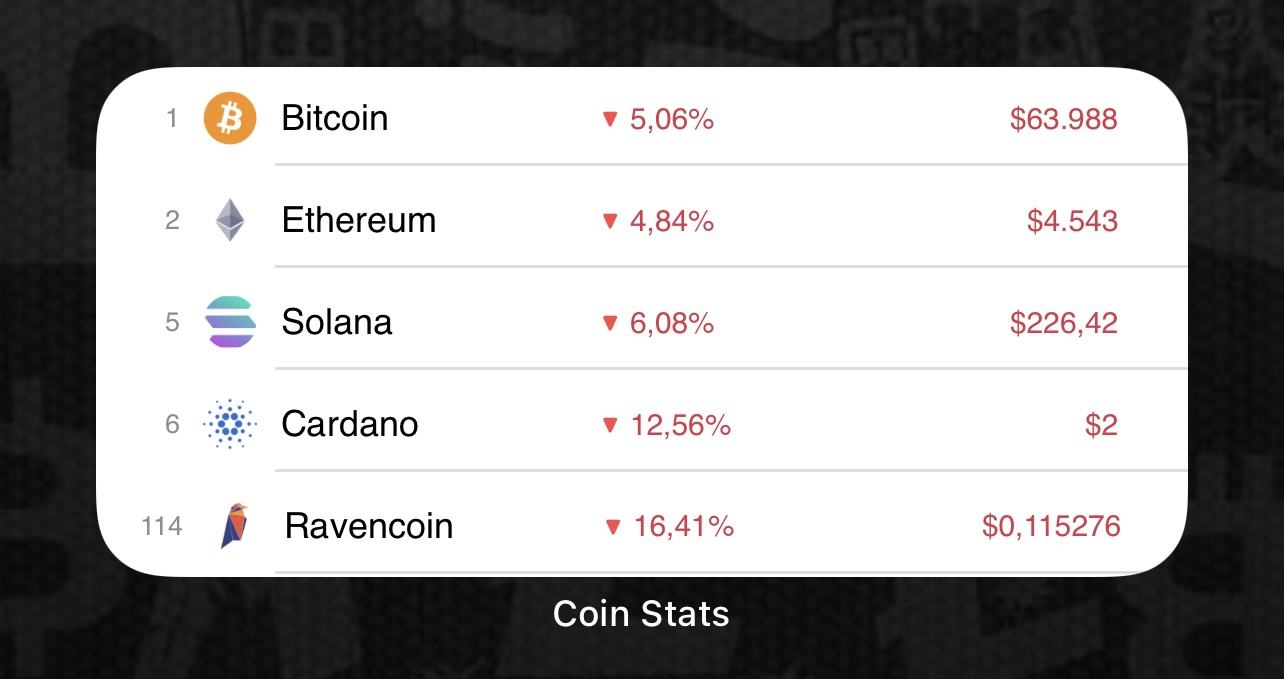Tap the Cardano dotted logo icon
1284x679 pixels.
click(x=230, y=424)
